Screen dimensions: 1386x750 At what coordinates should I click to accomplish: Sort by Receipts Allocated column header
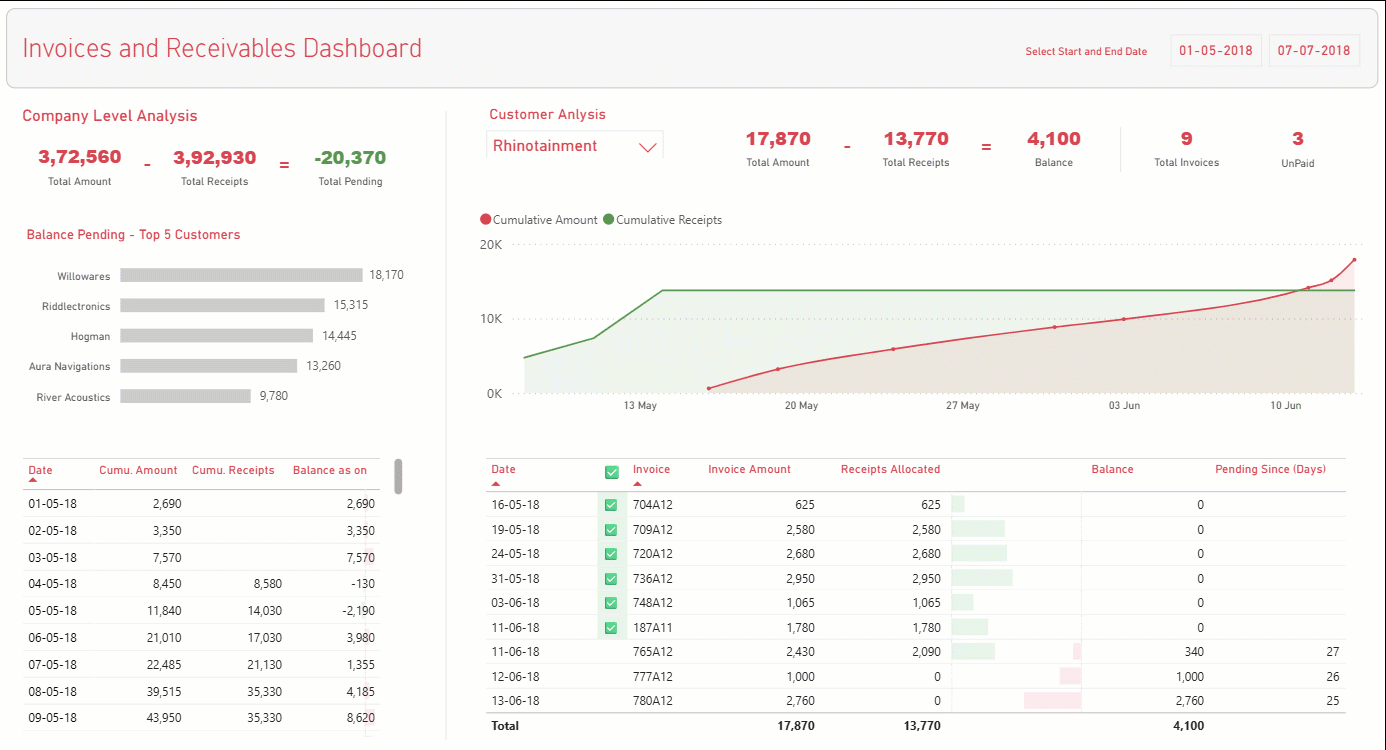(x=890, y=469)
